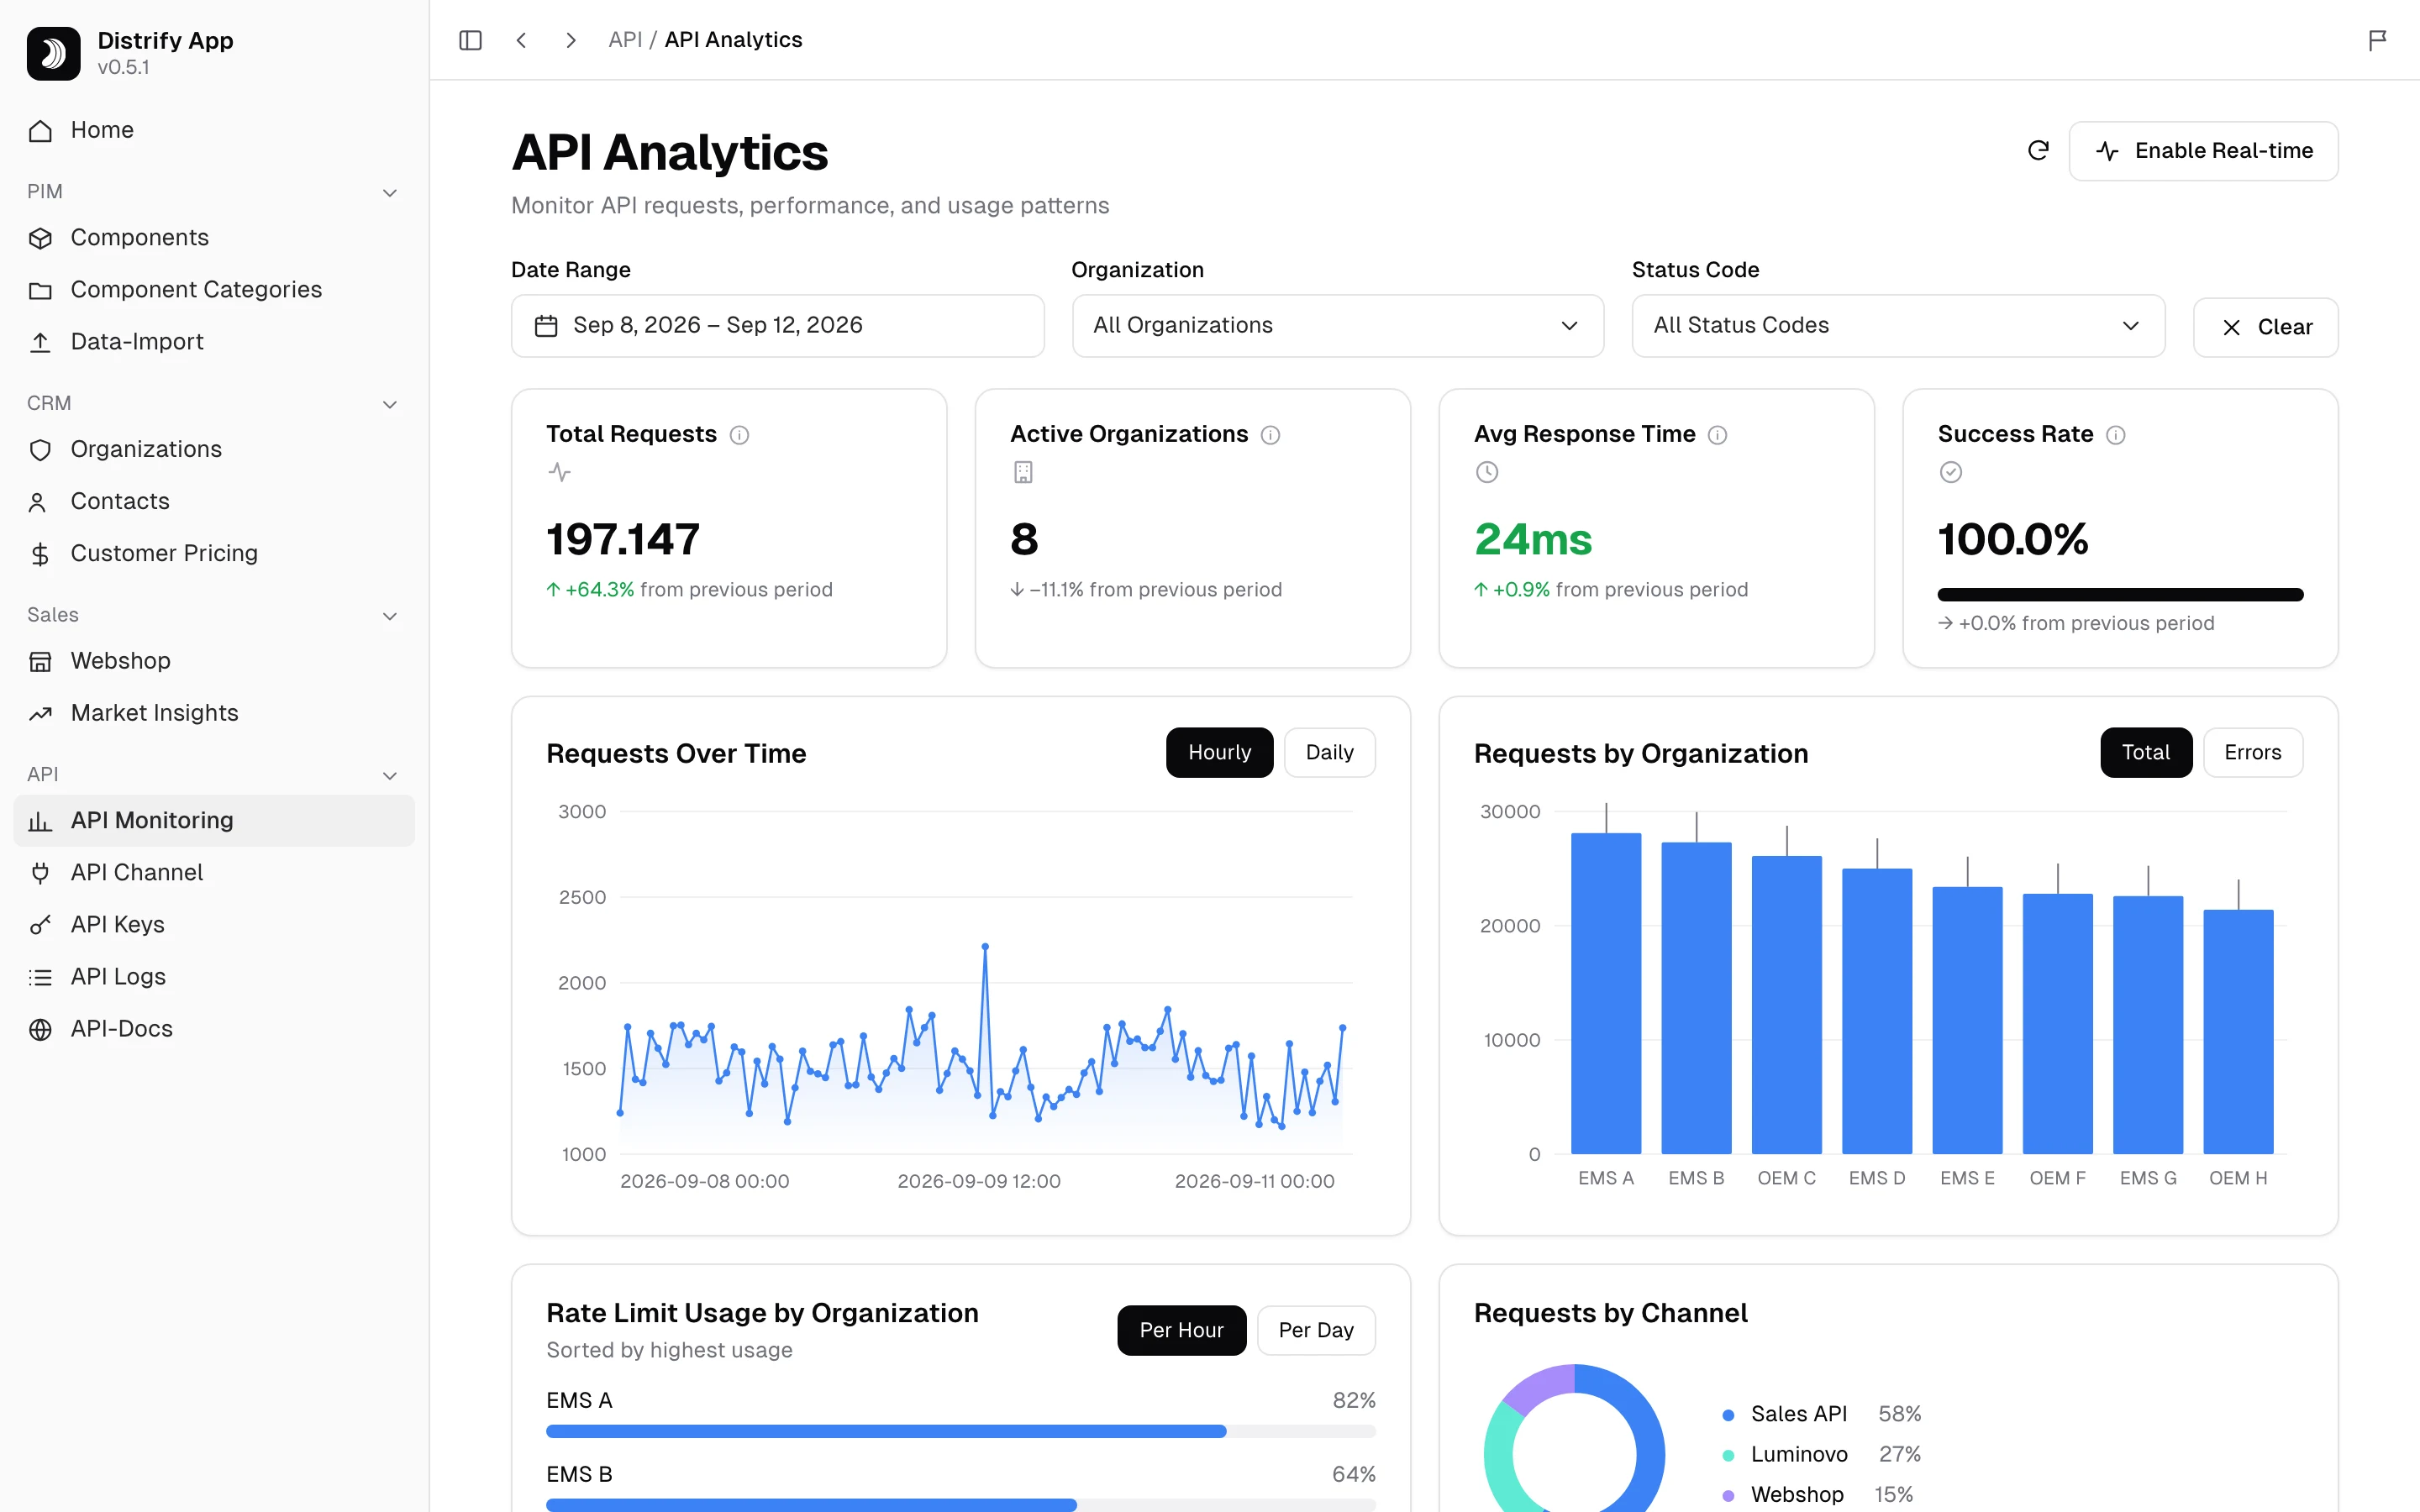Viewport: 2420px width, 1512px height.
Task: Click the API Analytics breadcrumb
Action: (x=733, y=40)
